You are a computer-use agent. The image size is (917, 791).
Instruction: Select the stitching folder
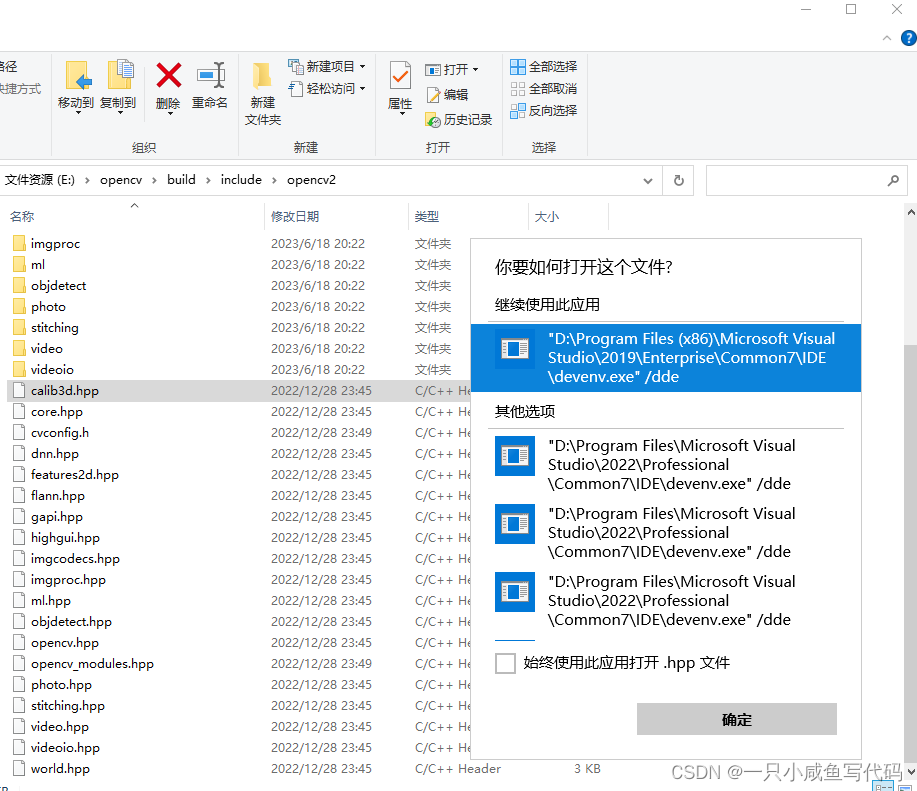pos(54,327)
